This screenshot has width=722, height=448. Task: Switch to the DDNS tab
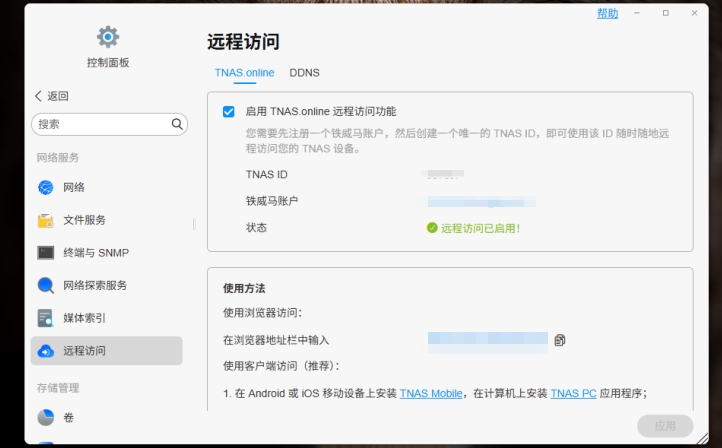coord(304,73)
